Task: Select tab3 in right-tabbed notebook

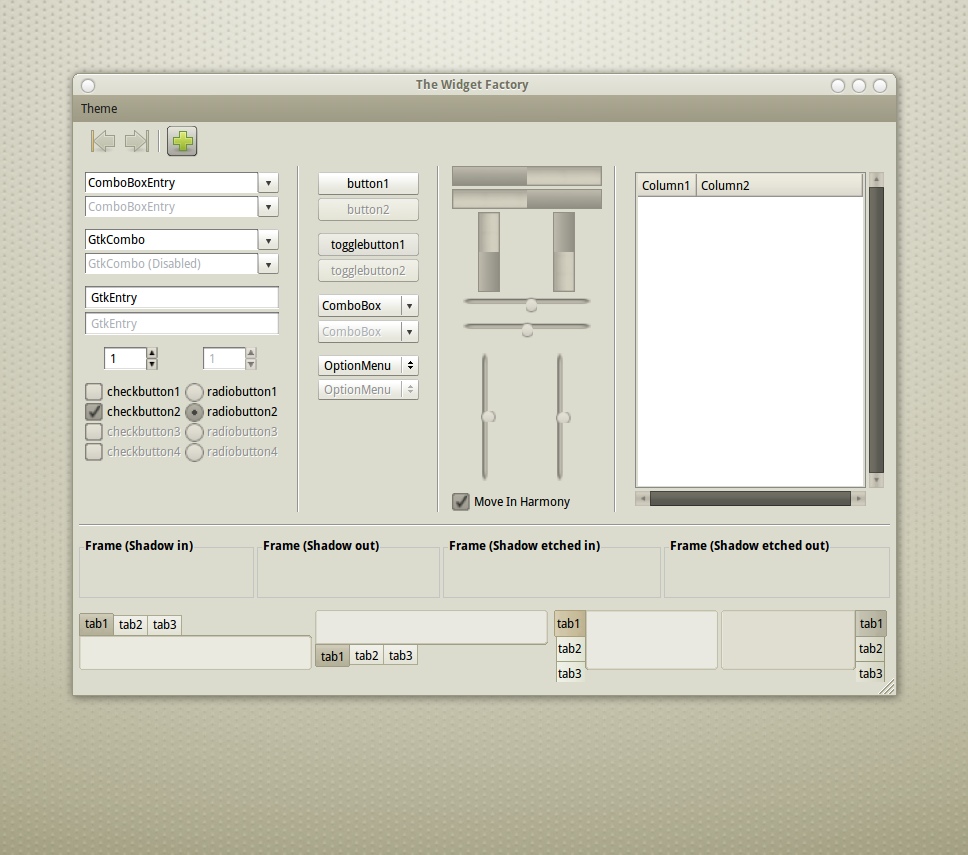Action: coord(870,674)
